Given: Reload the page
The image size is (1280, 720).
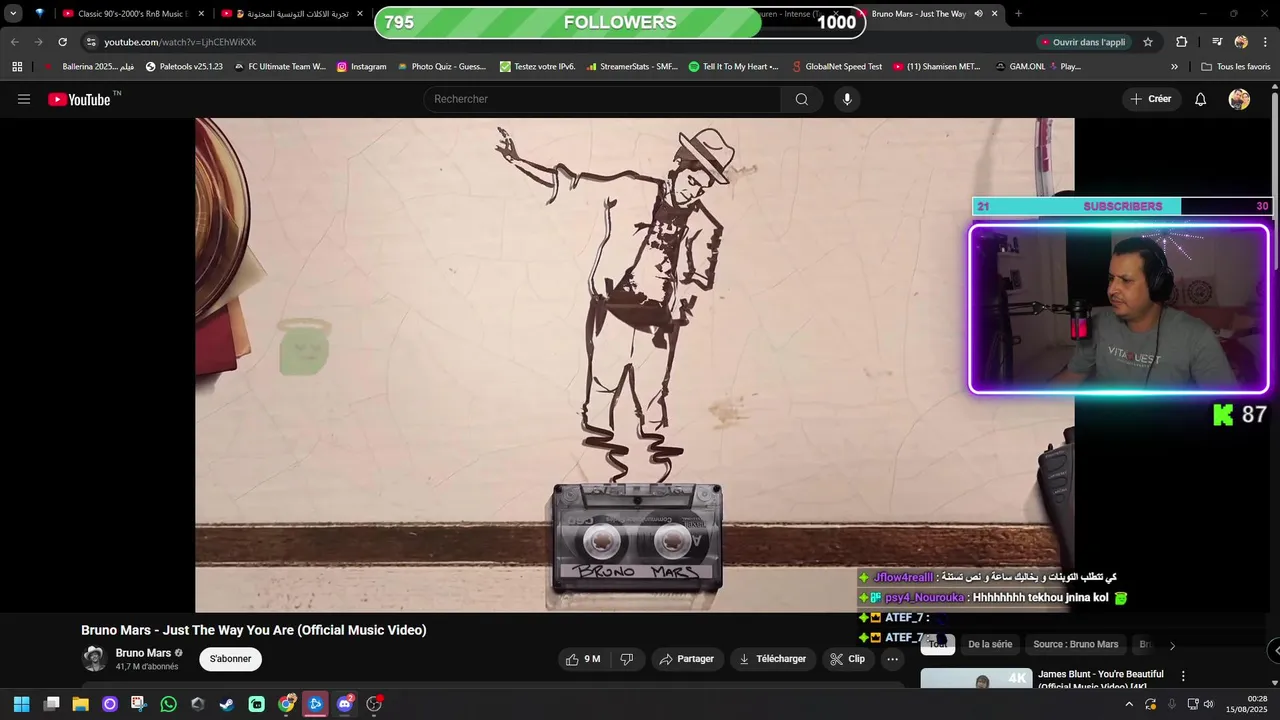Looking at the screenshot, I should click(x=62, y=42).
